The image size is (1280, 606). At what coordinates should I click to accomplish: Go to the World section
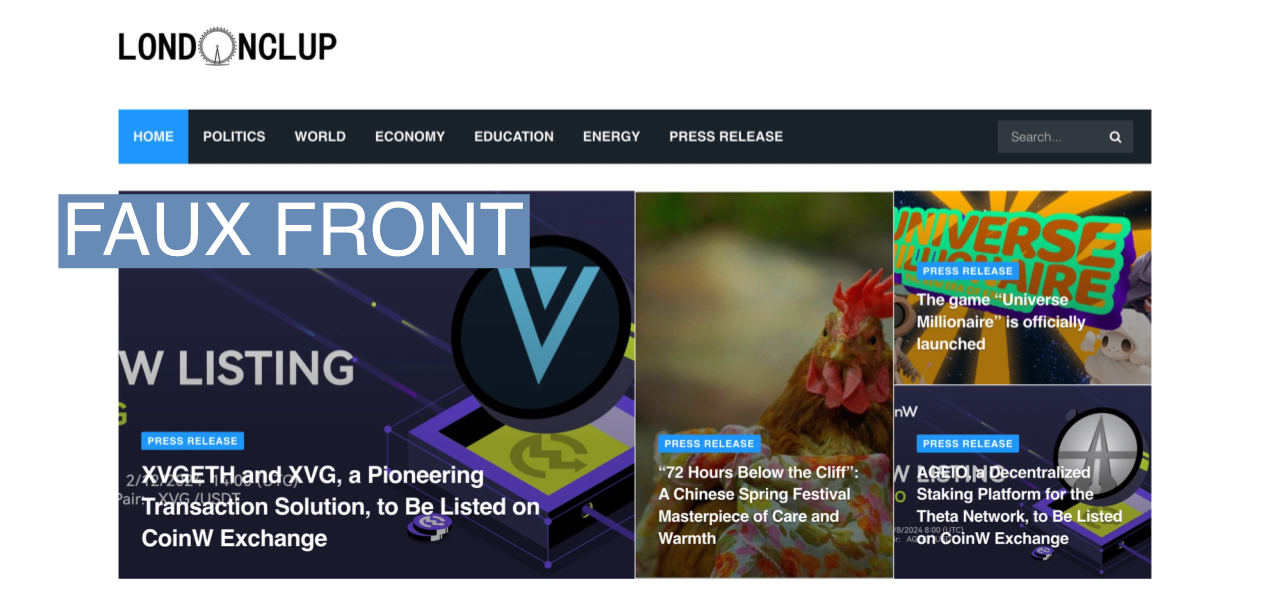coord(320,136)
